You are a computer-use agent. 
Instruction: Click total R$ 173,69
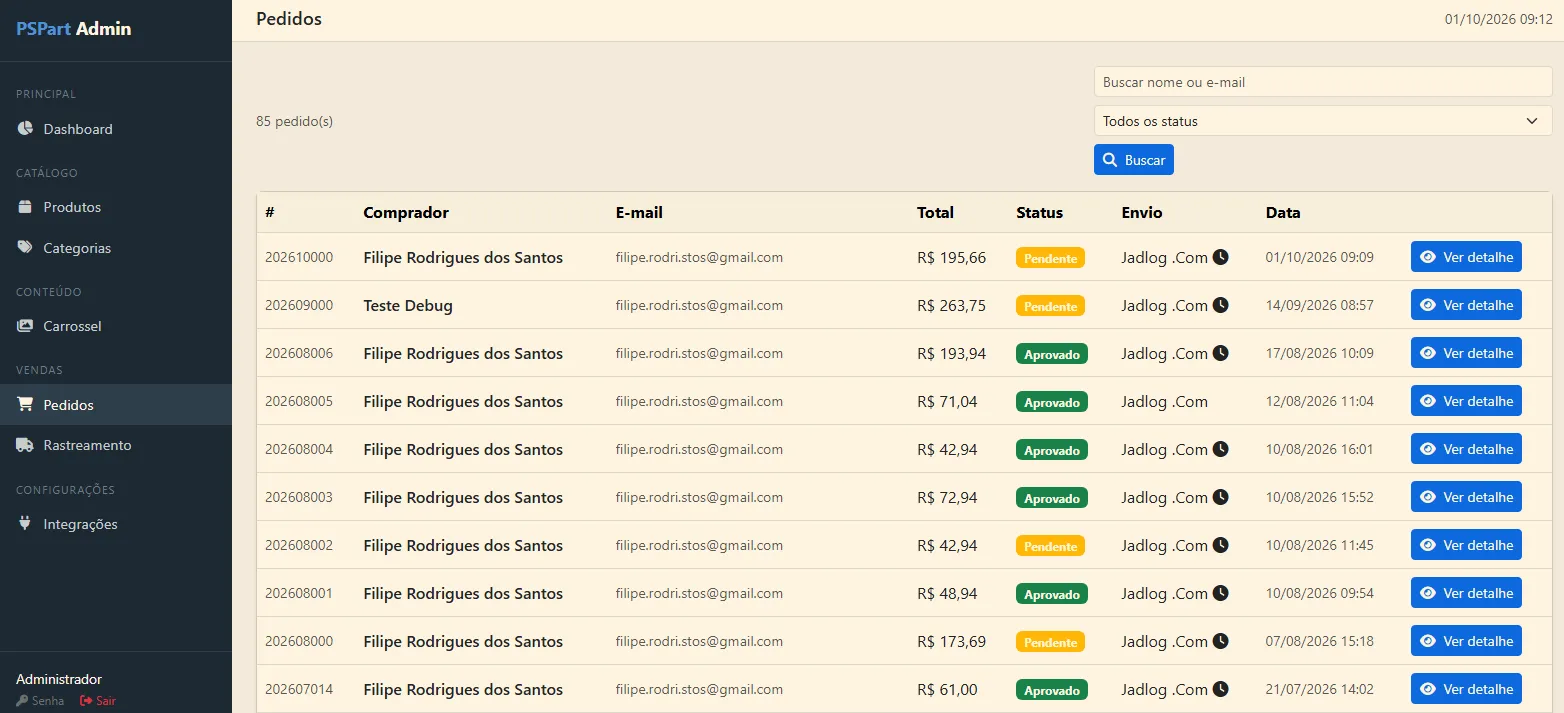pyautogui.click(x=951, y=641)
